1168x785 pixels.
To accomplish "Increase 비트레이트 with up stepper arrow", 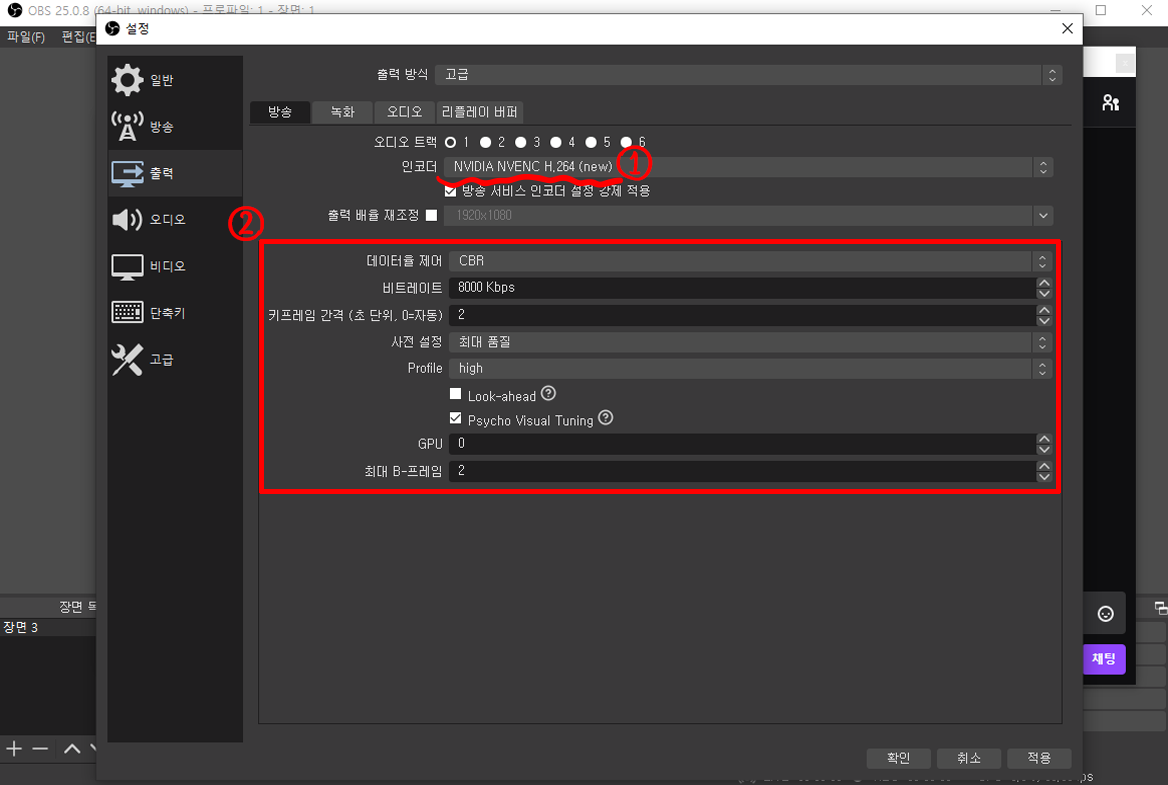I will coord(1044,282).
